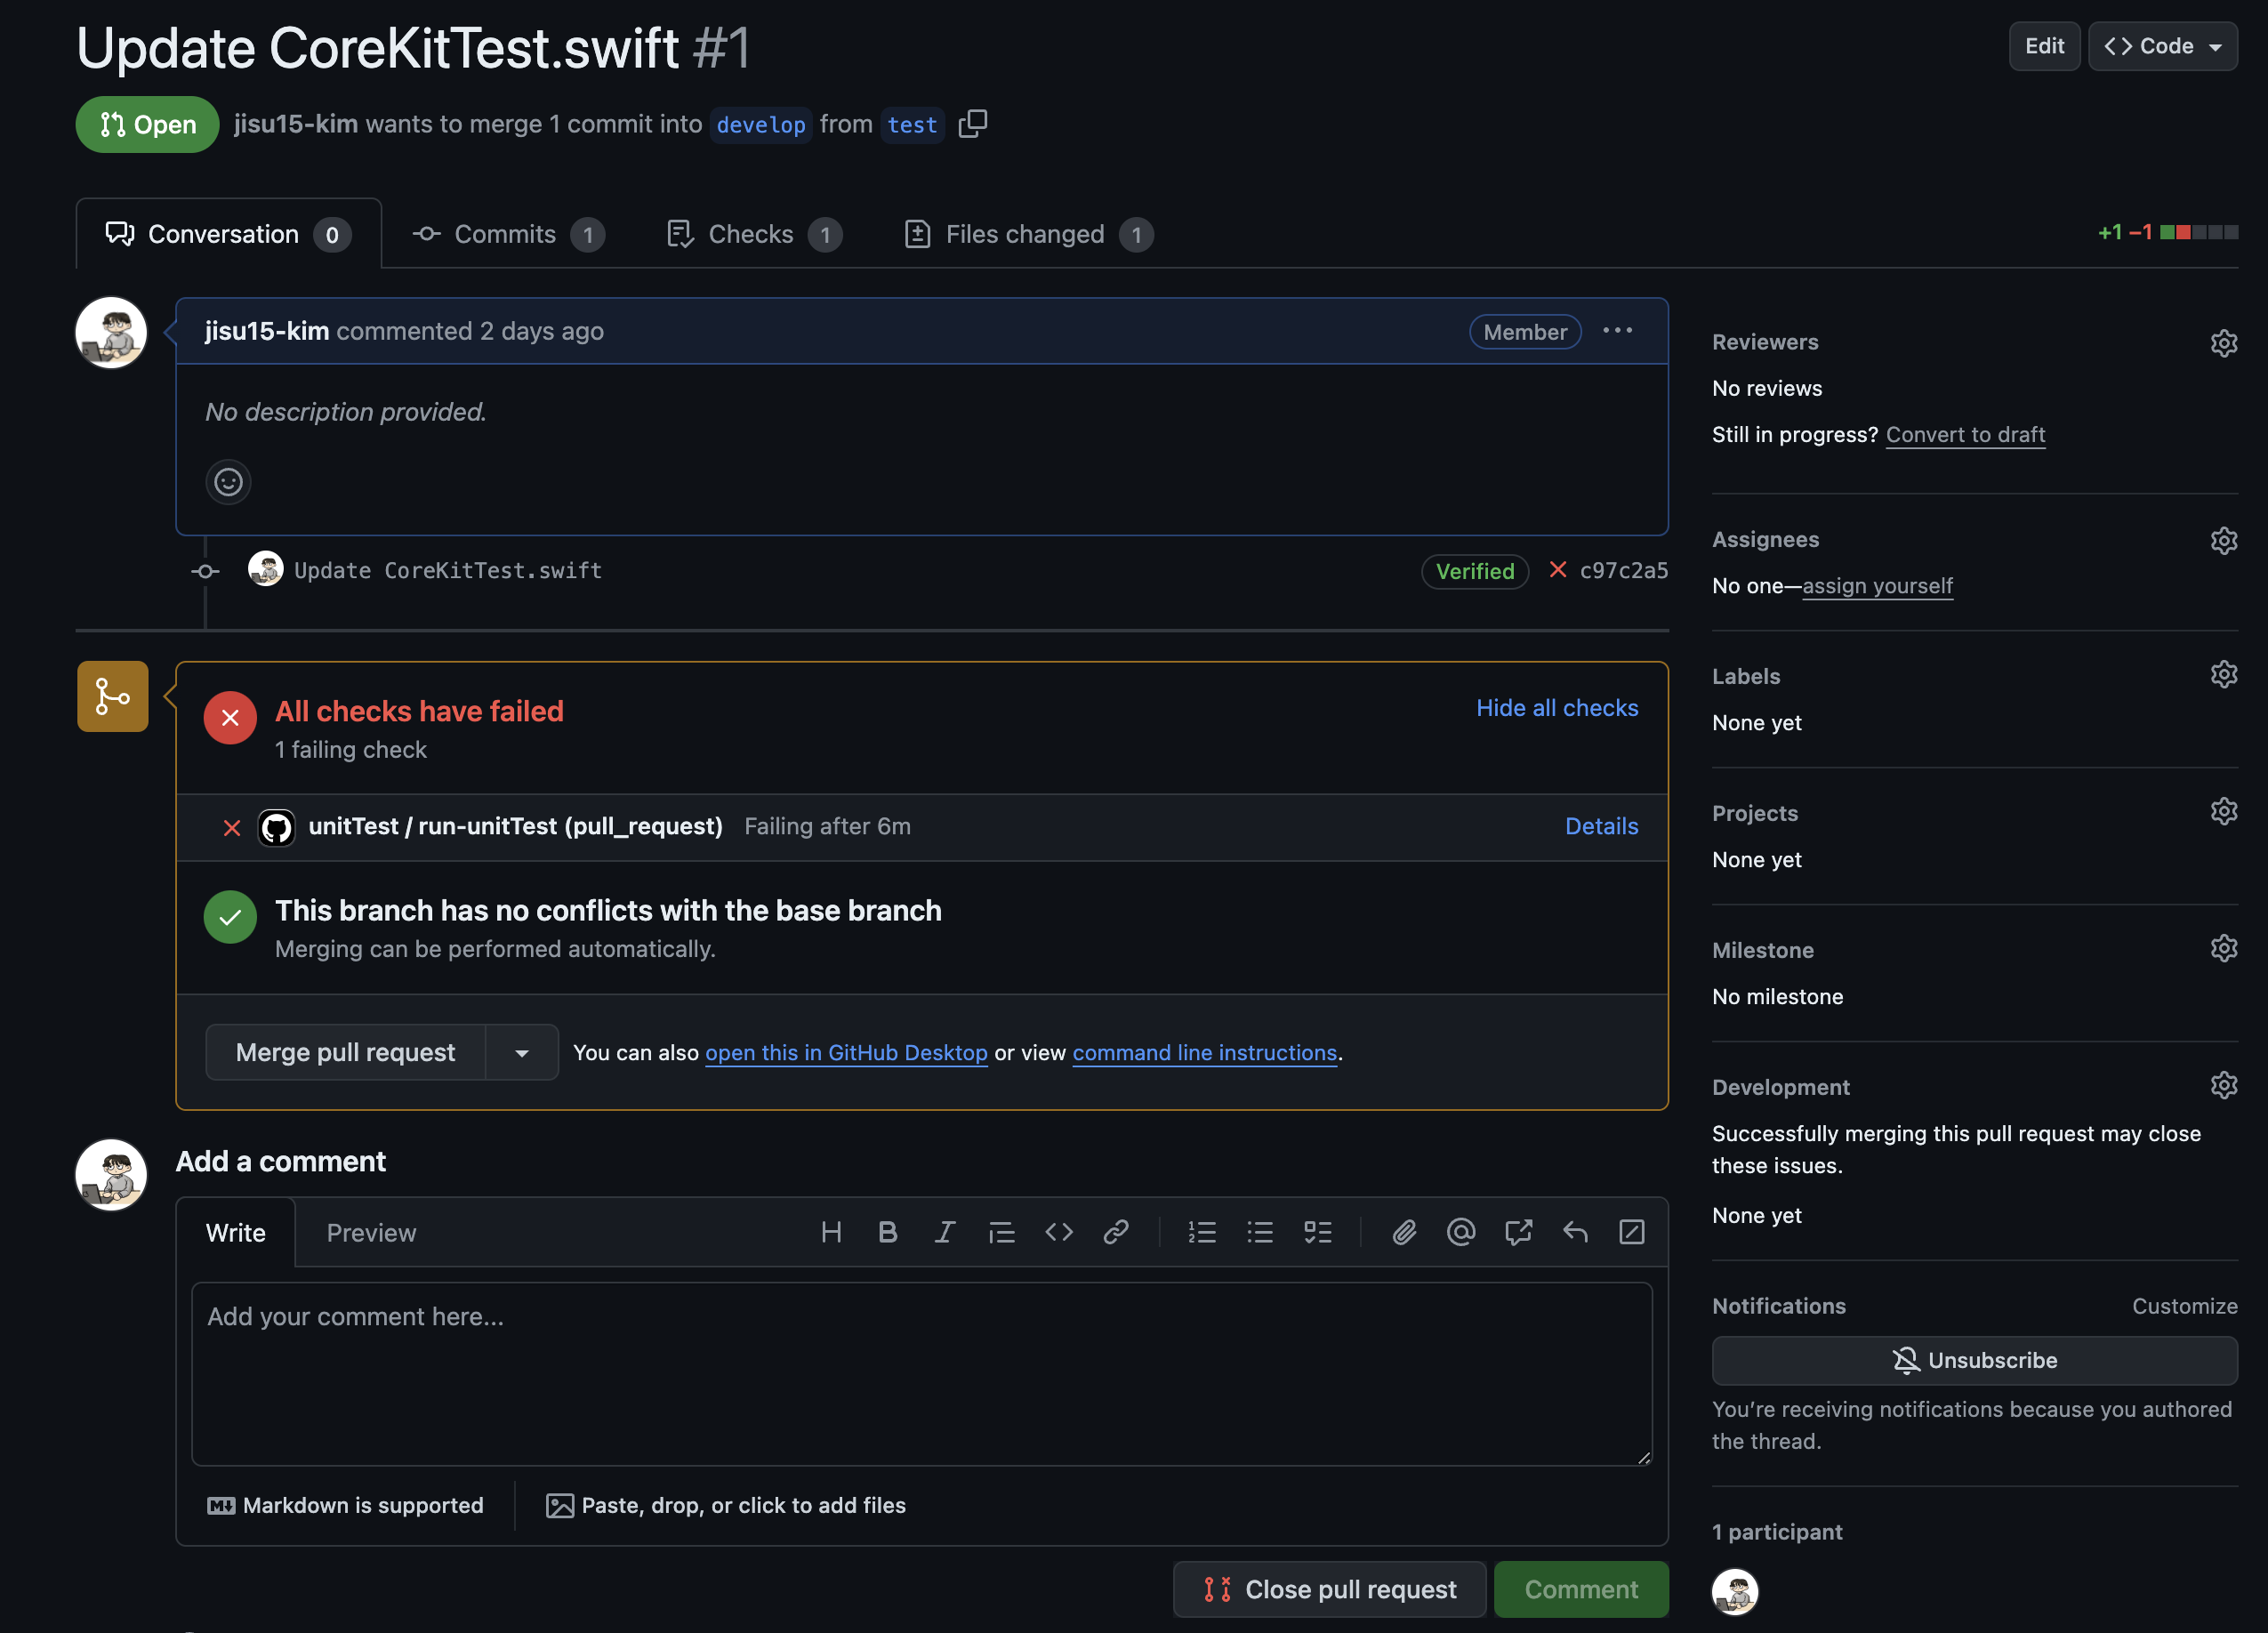Open the Code dropdown button
The image size is (2268, 1633).
point(2162,46)
